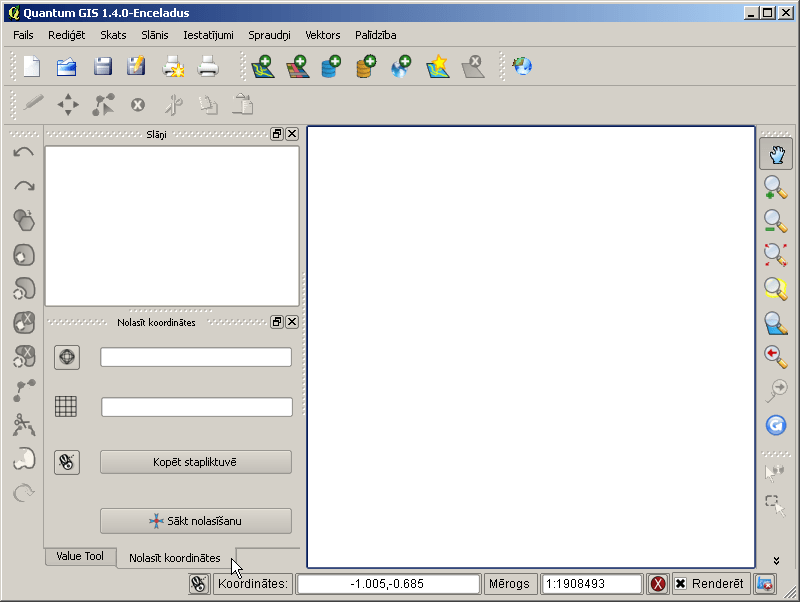
Task: Click copy features icon
Action: (x=208, y=105)
